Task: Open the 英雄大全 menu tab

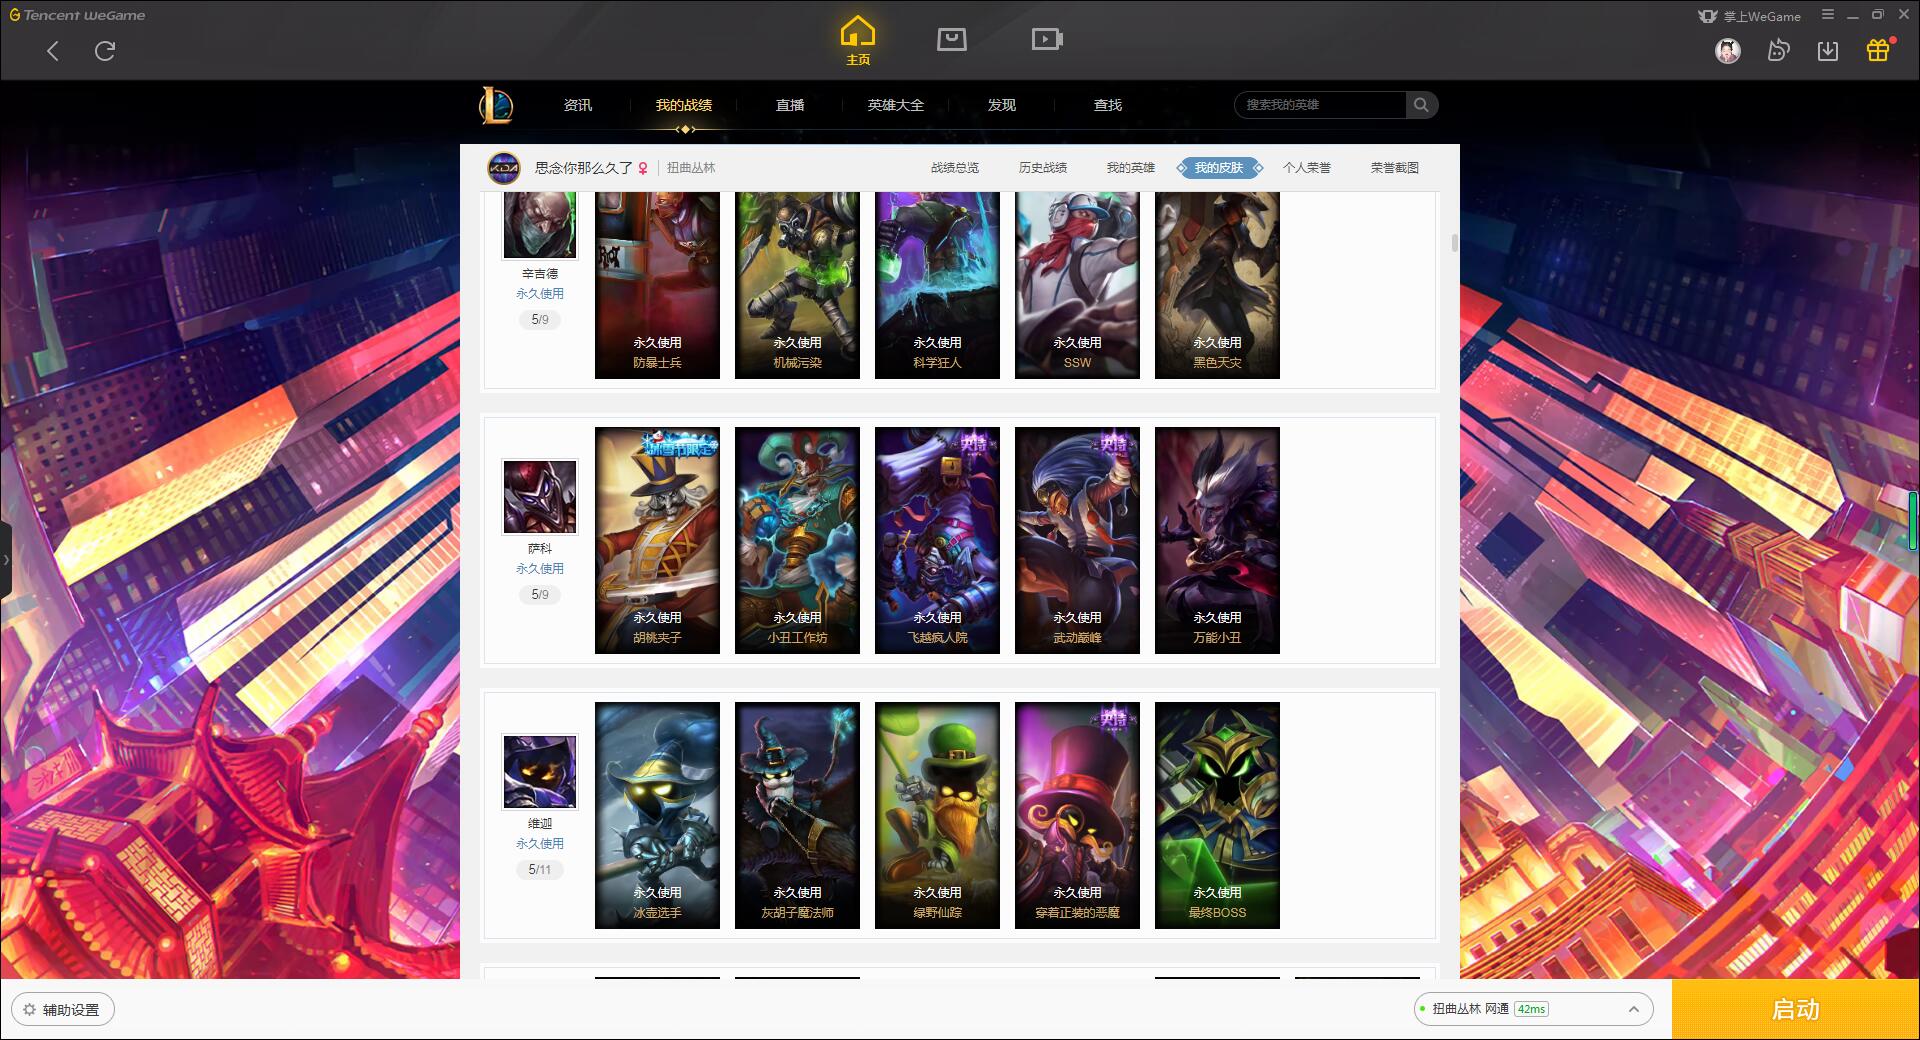Action: [x=896, y=105]
